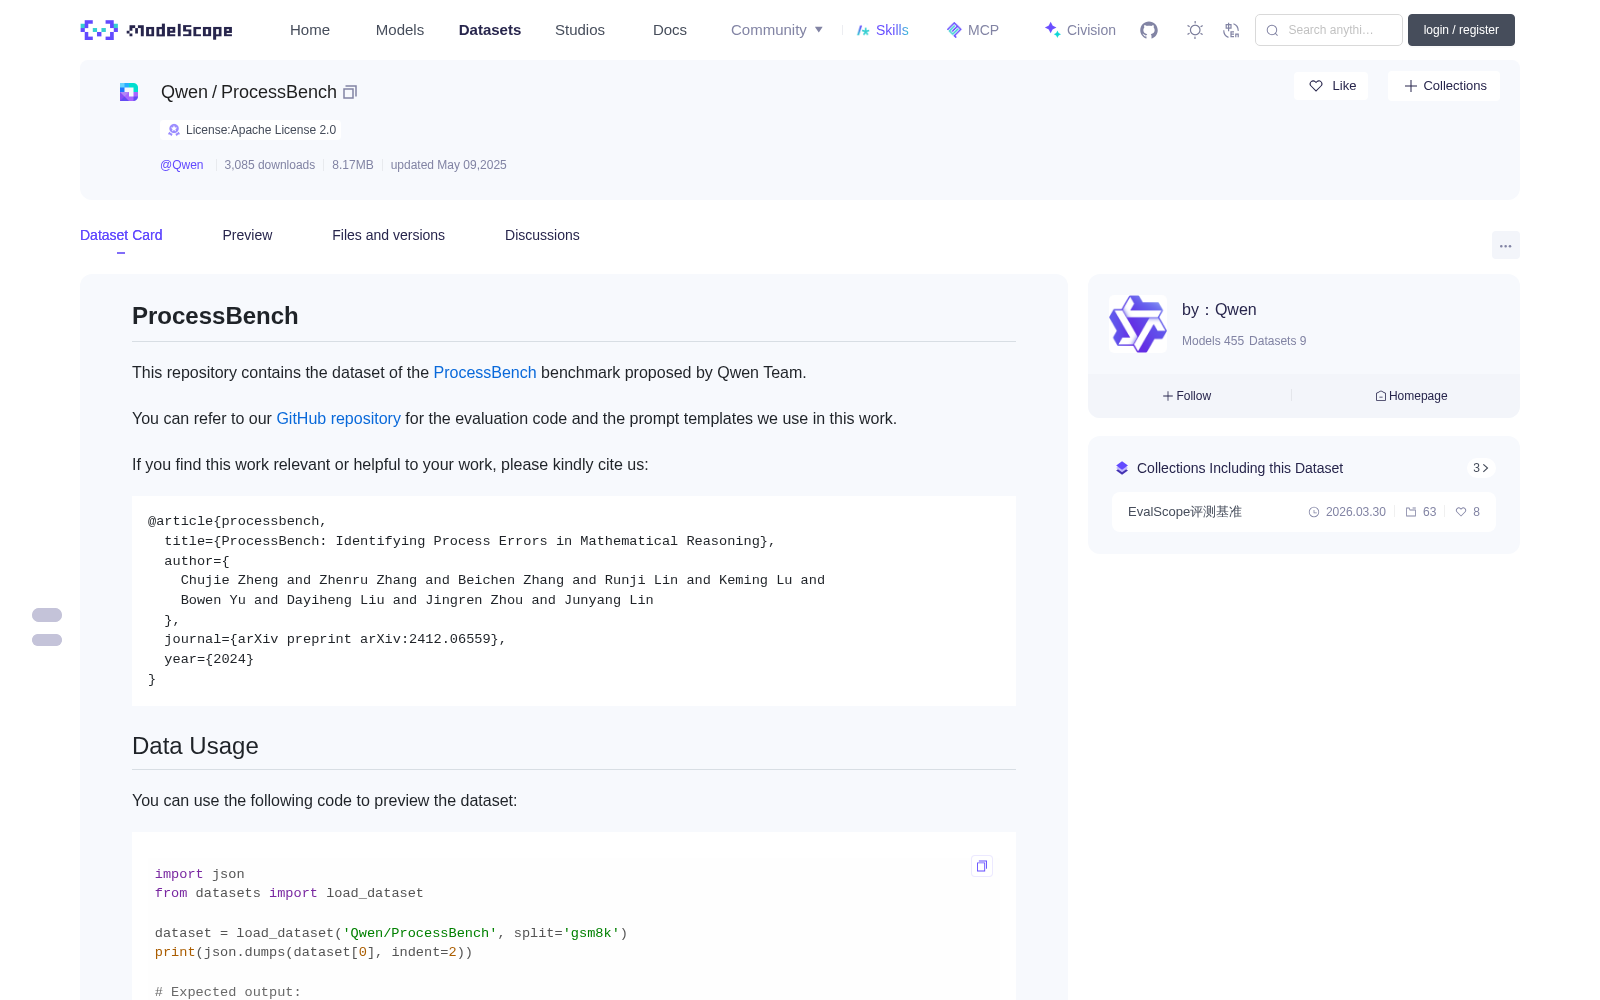
Task: Open MCP from the top navigation
Action: tap(972, 30)
